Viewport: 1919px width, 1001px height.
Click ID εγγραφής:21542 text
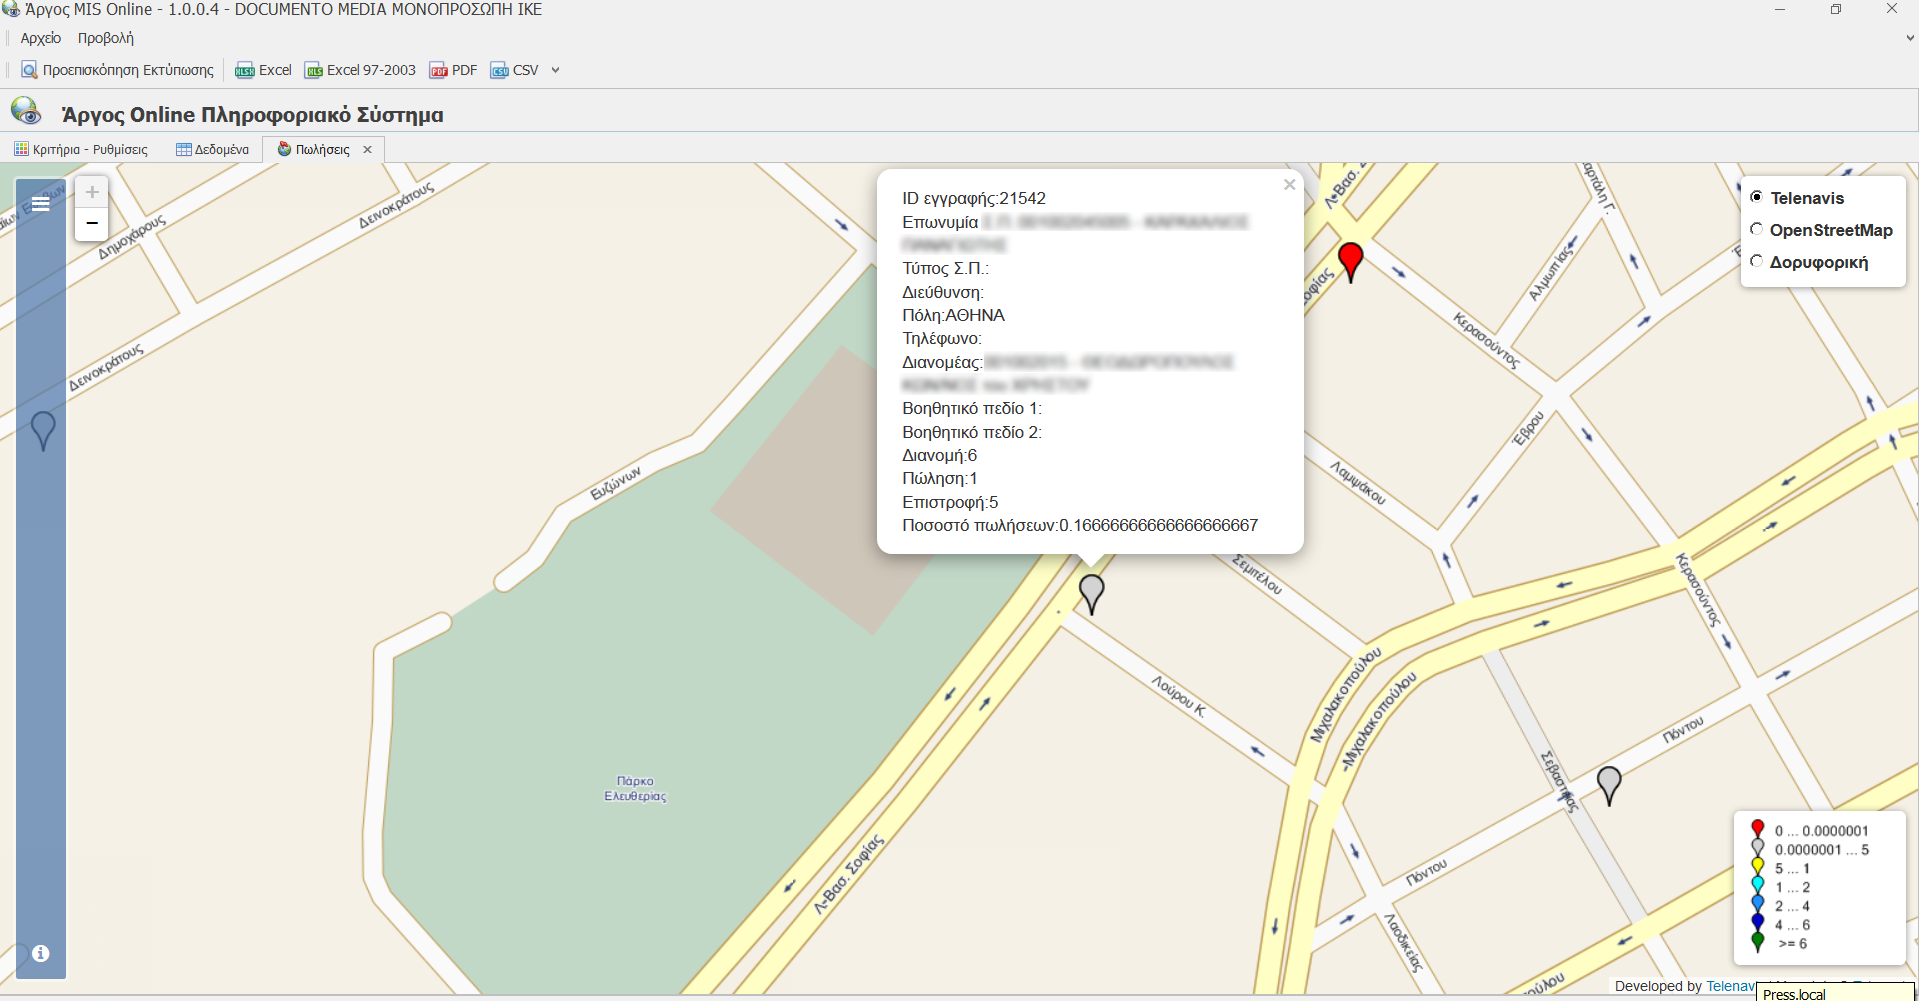coord(973,198)
